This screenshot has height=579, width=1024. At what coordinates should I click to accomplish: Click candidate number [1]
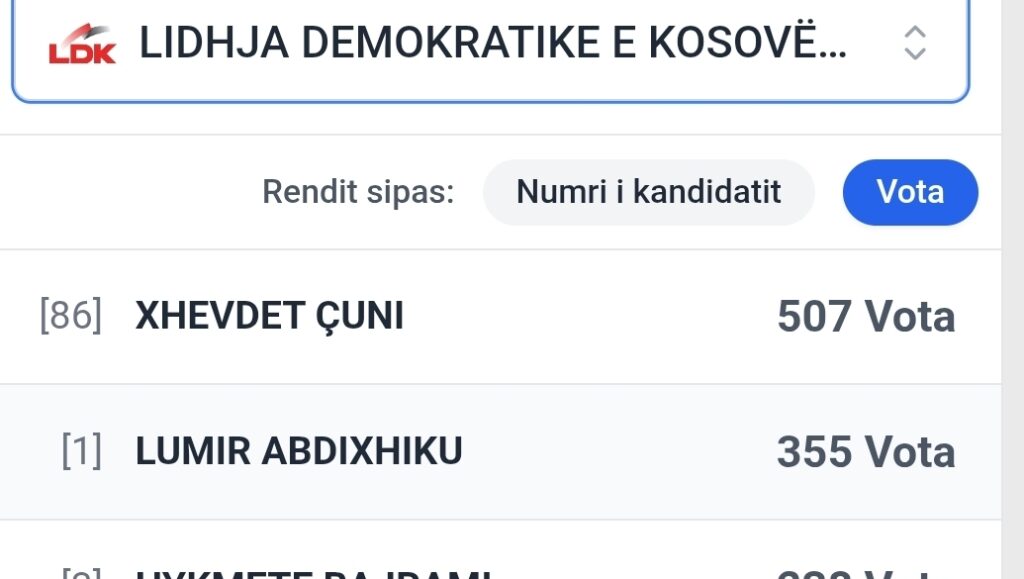[81, 452]
